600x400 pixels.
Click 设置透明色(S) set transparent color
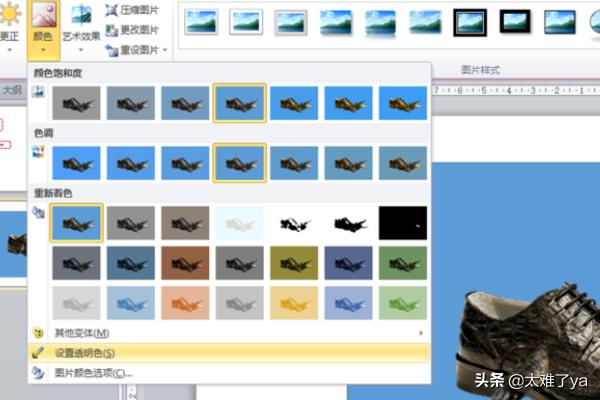[x=229, y=353]
